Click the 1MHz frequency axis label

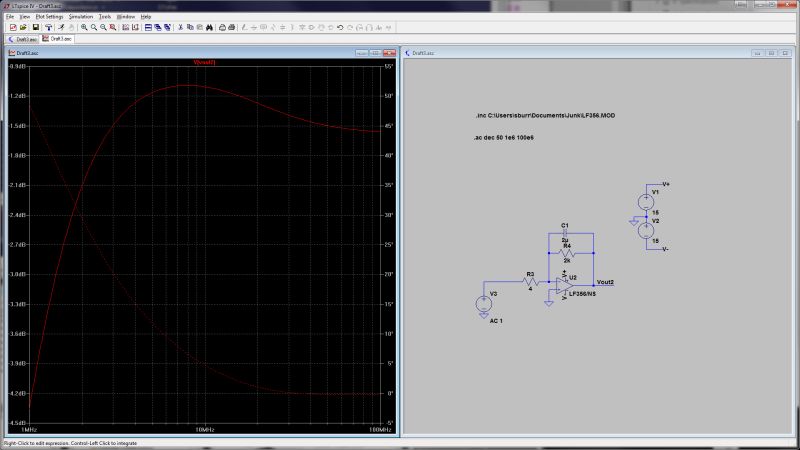click(x=29, y=430)
